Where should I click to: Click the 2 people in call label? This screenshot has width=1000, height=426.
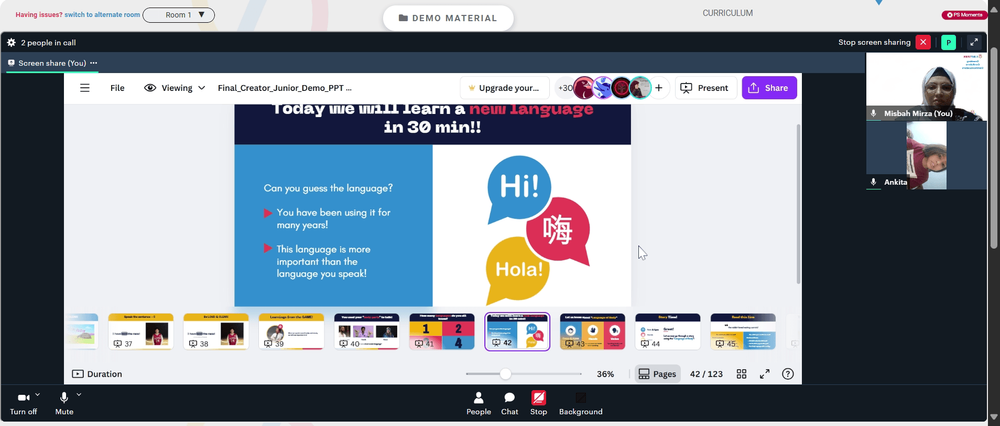pyautogui.click(x=48, y=43)
